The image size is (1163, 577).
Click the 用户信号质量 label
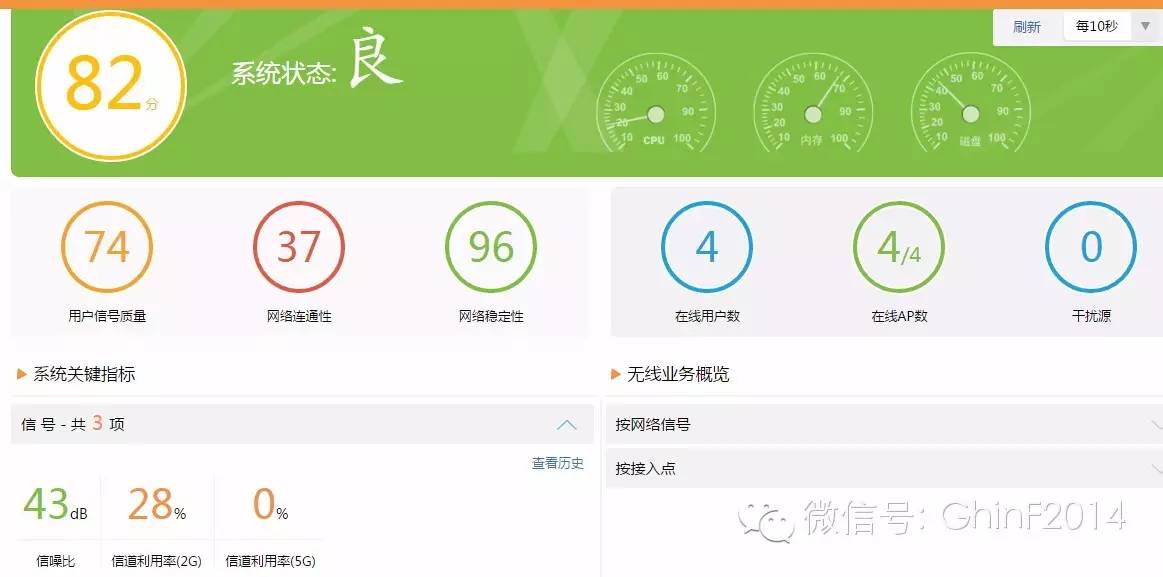(107, 317)
